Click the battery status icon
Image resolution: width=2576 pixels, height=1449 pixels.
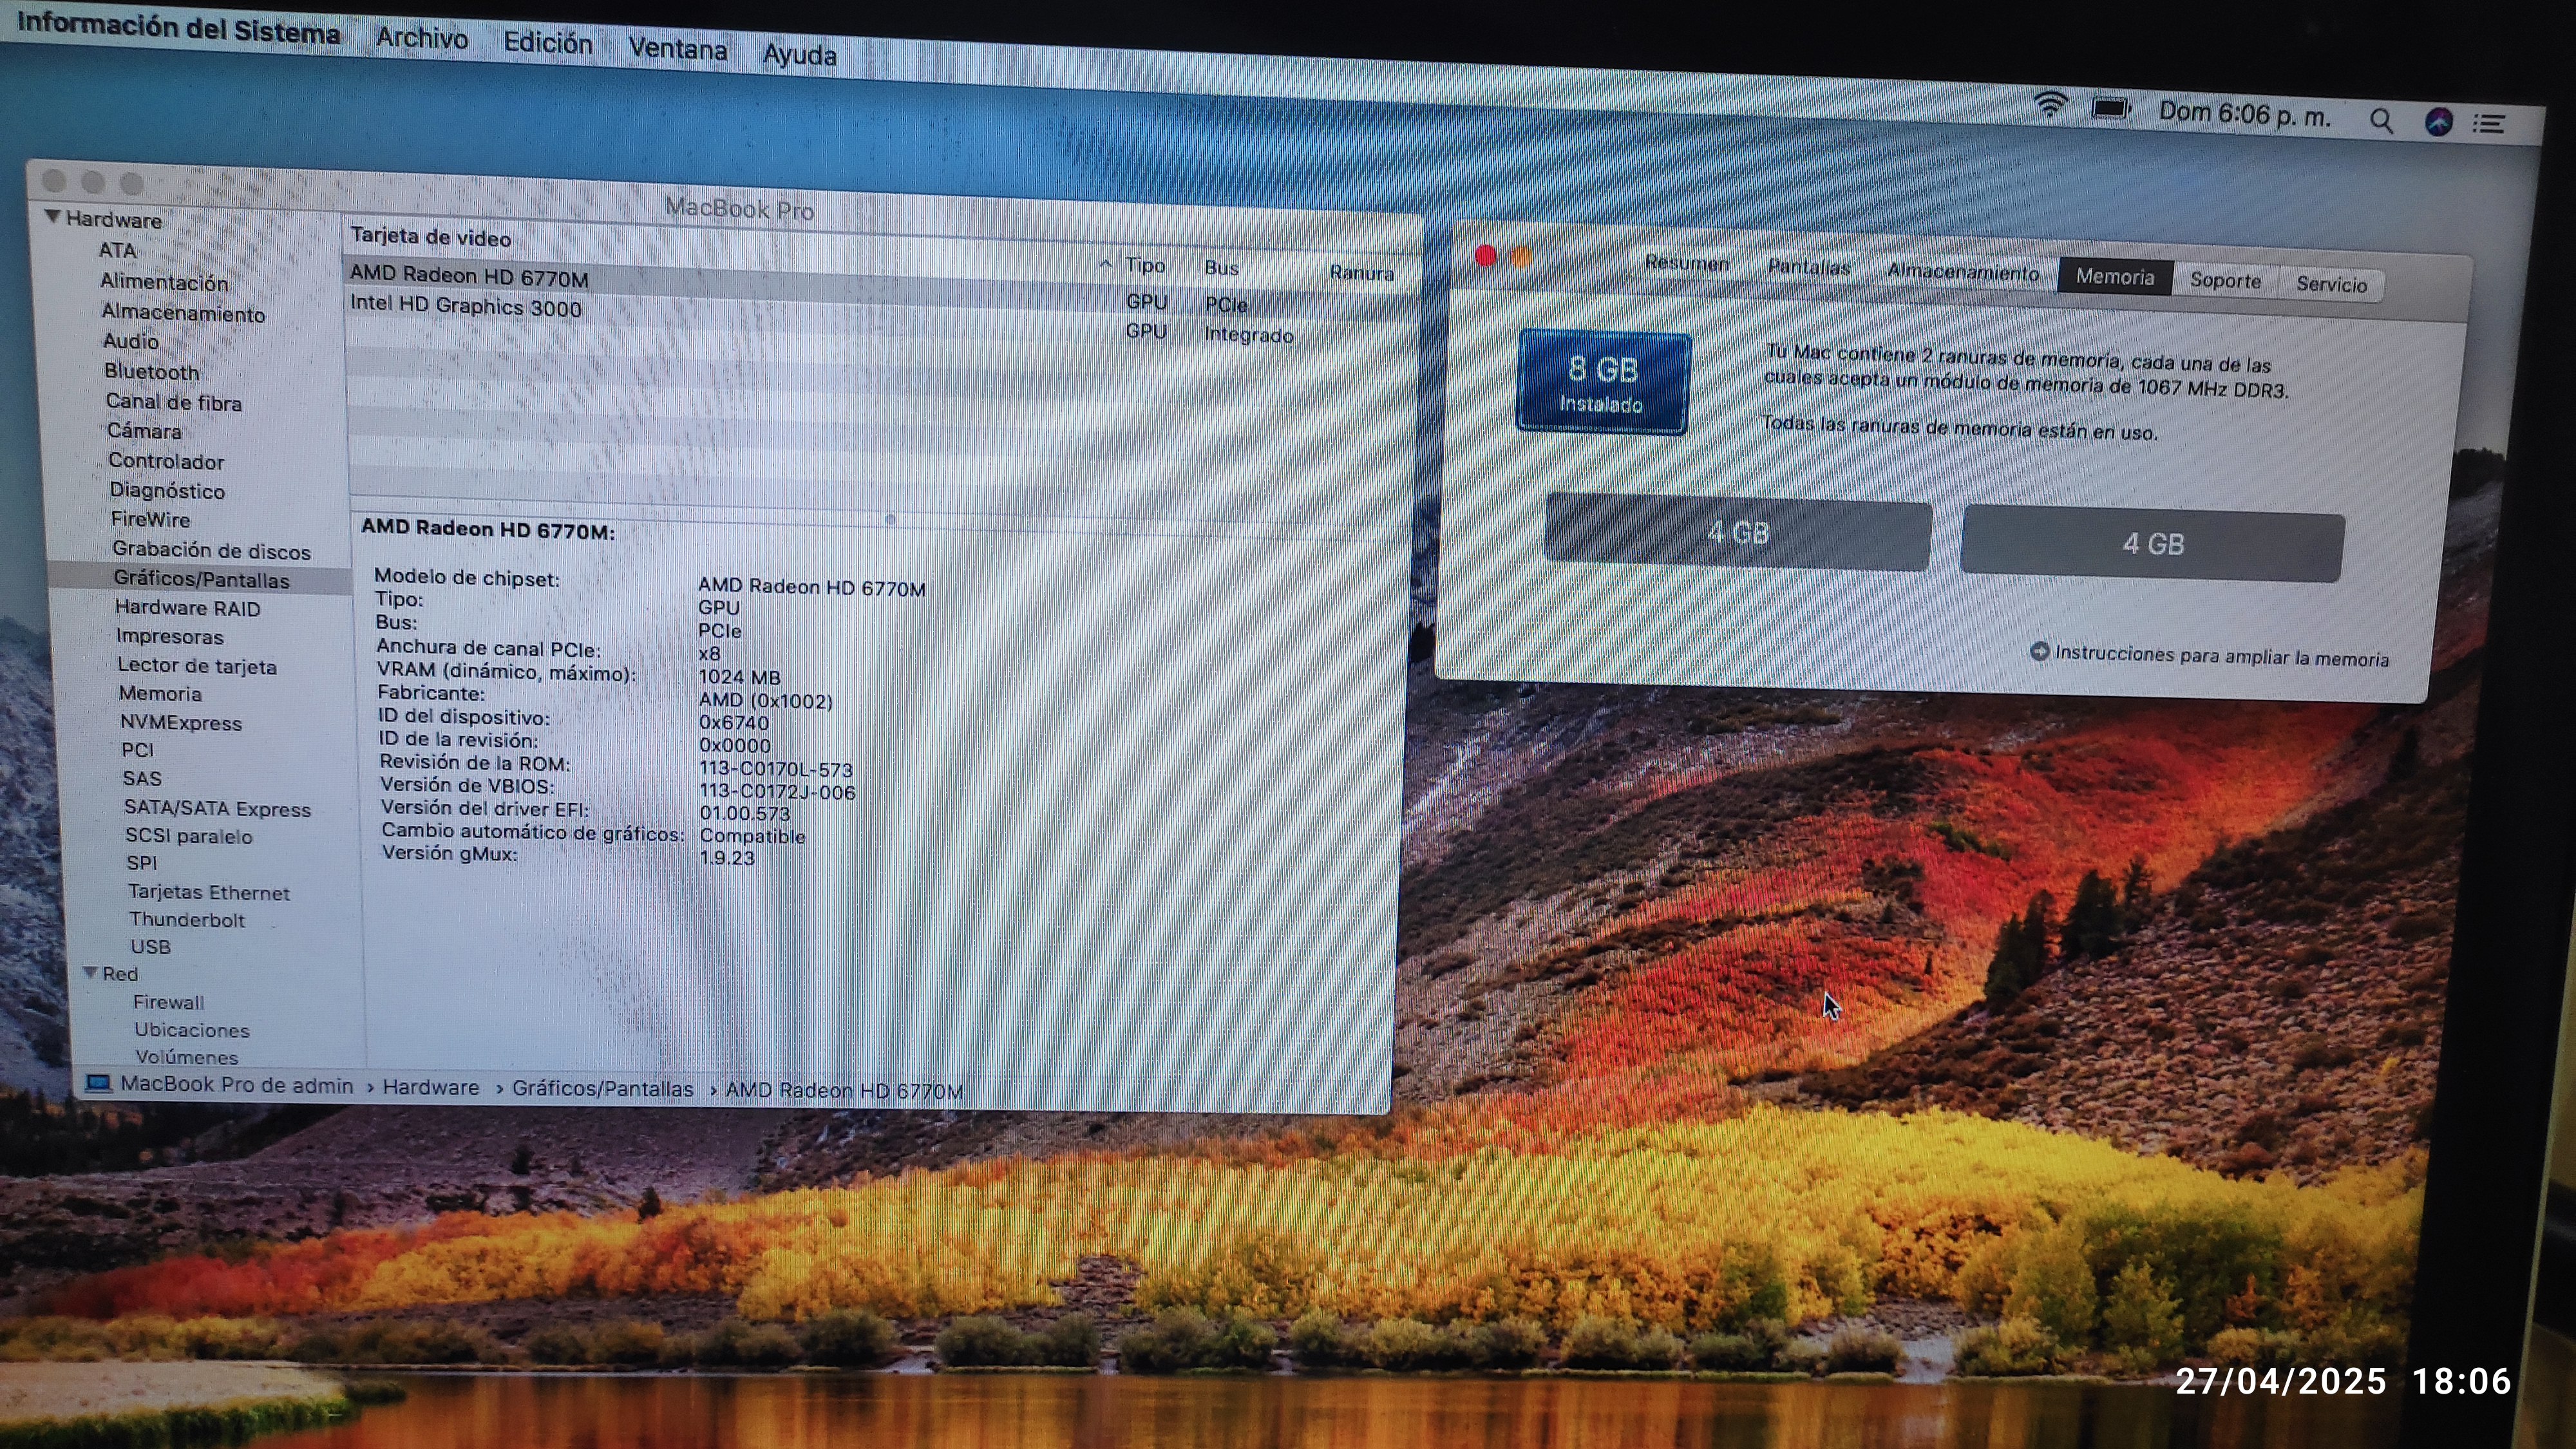coord(2111,109)
